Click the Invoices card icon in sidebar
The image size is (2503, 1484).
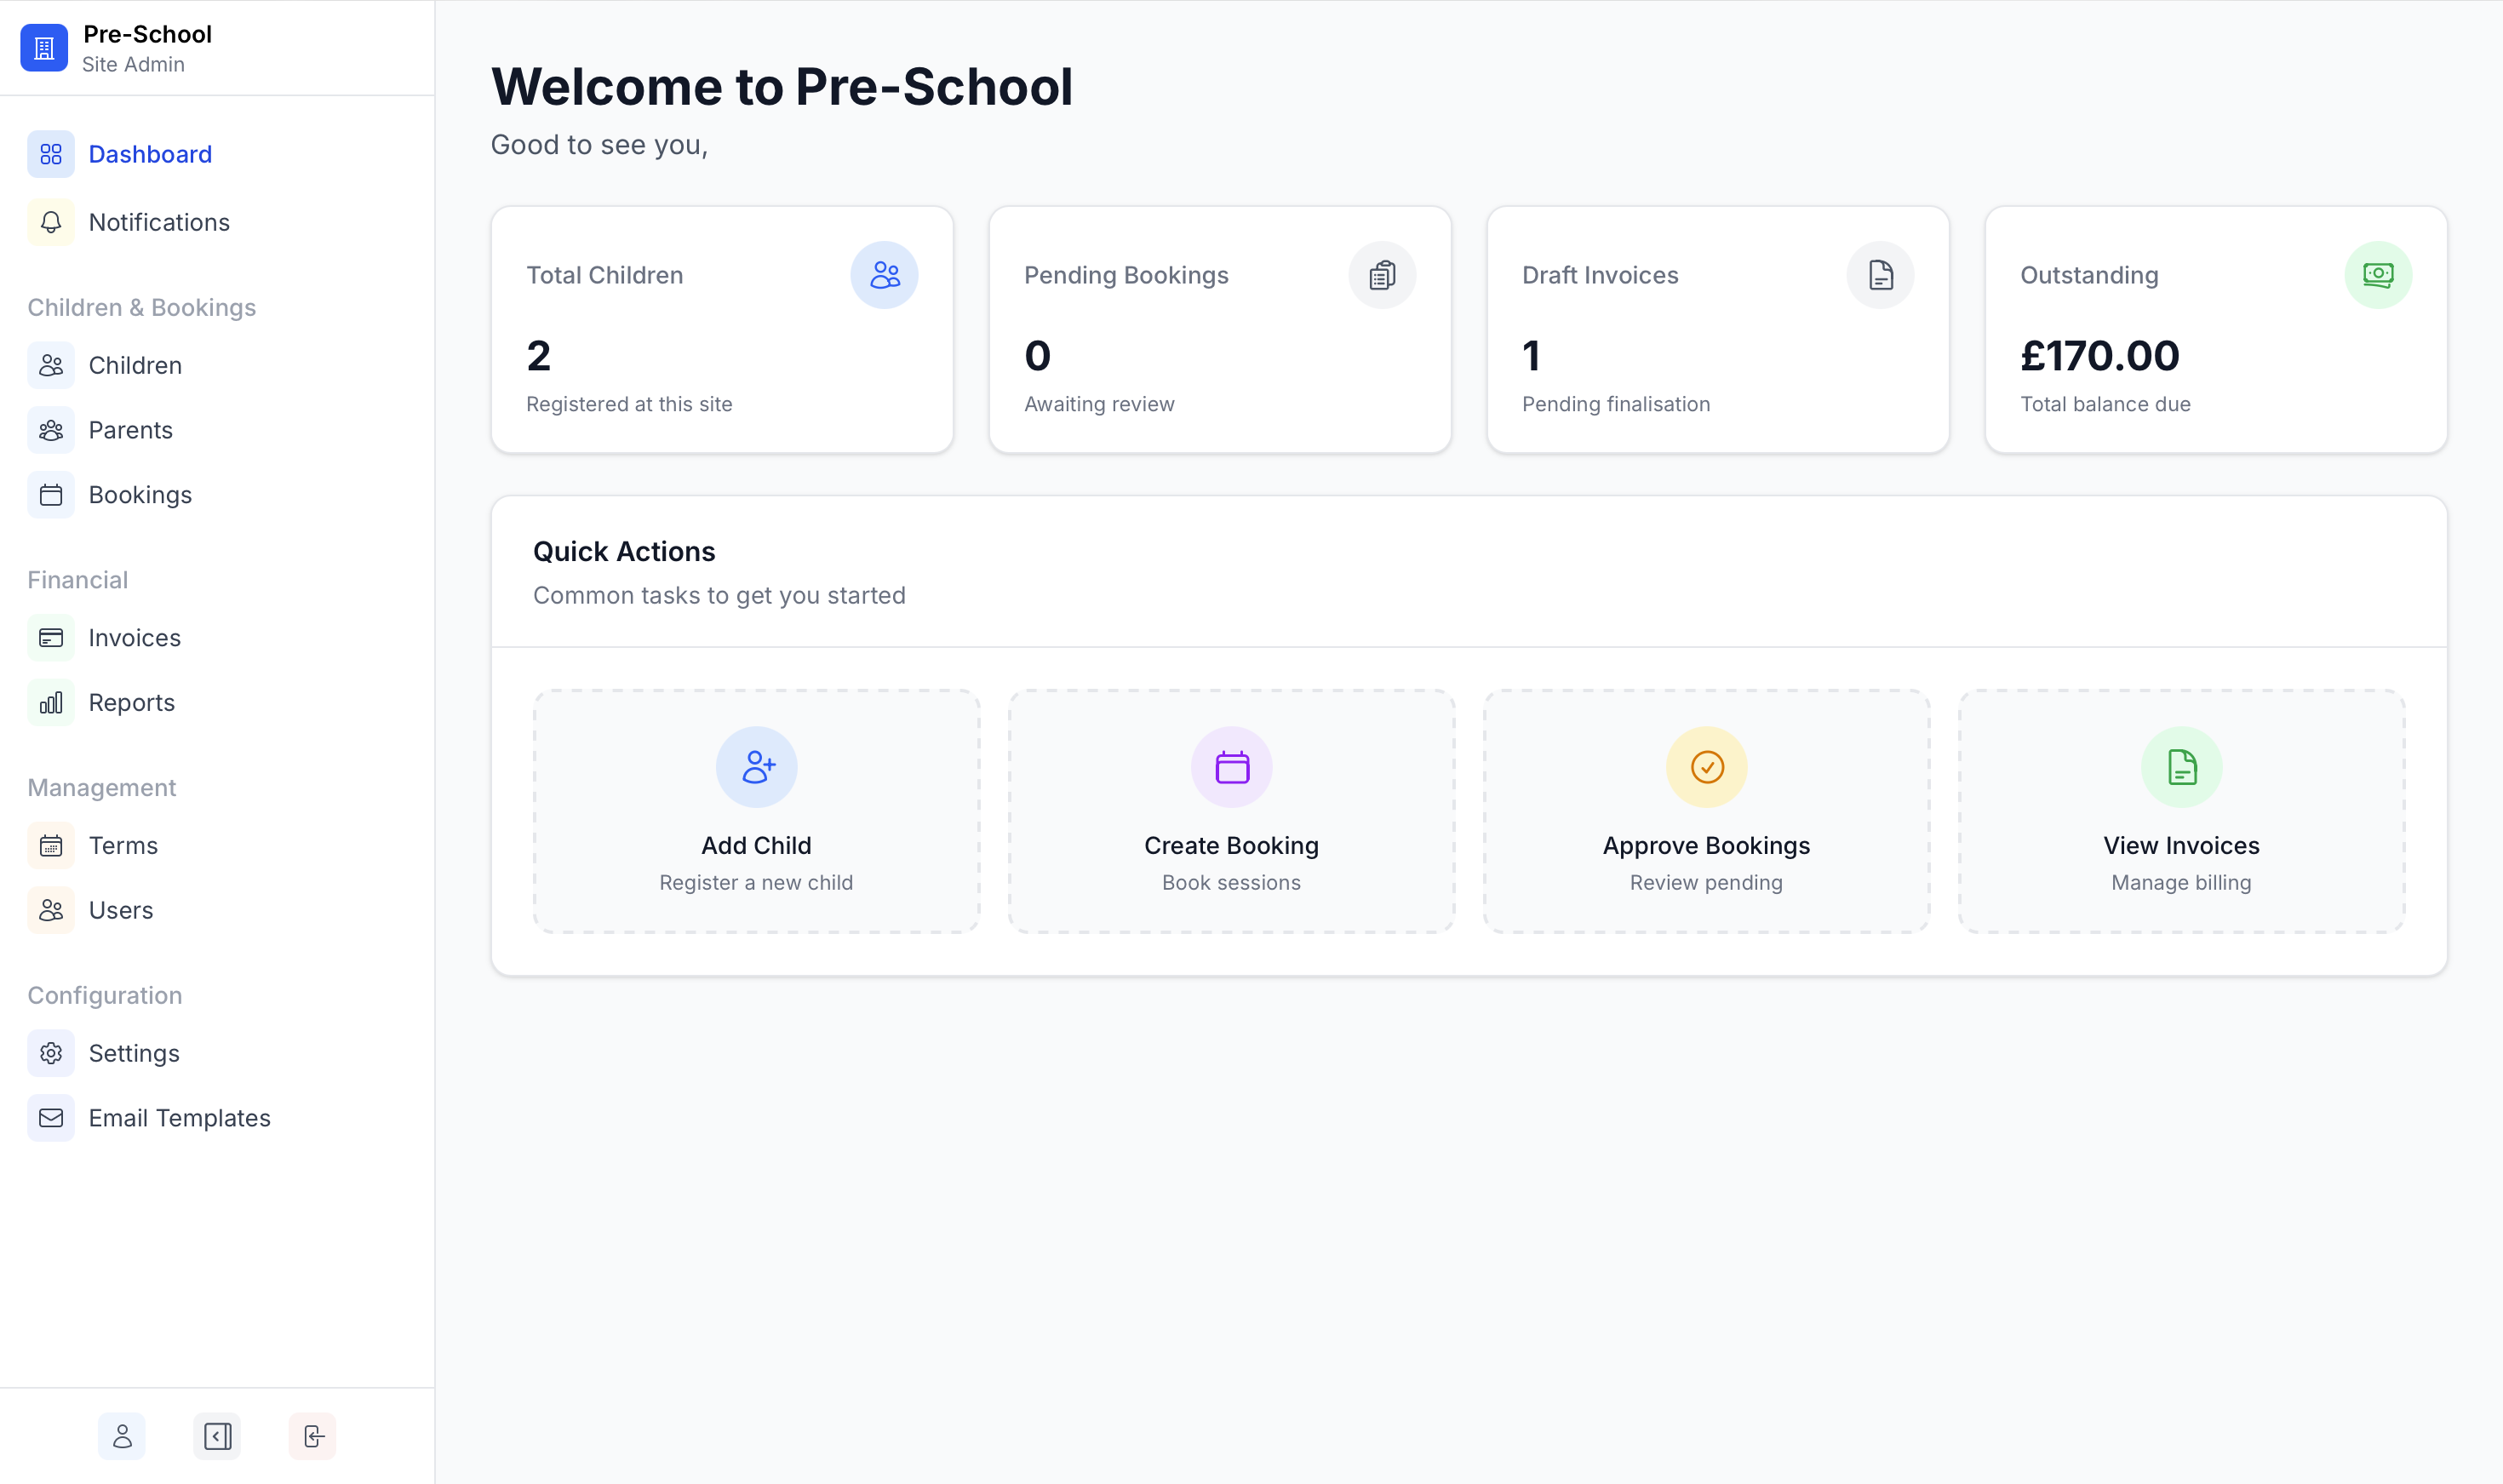coord(50,637)
